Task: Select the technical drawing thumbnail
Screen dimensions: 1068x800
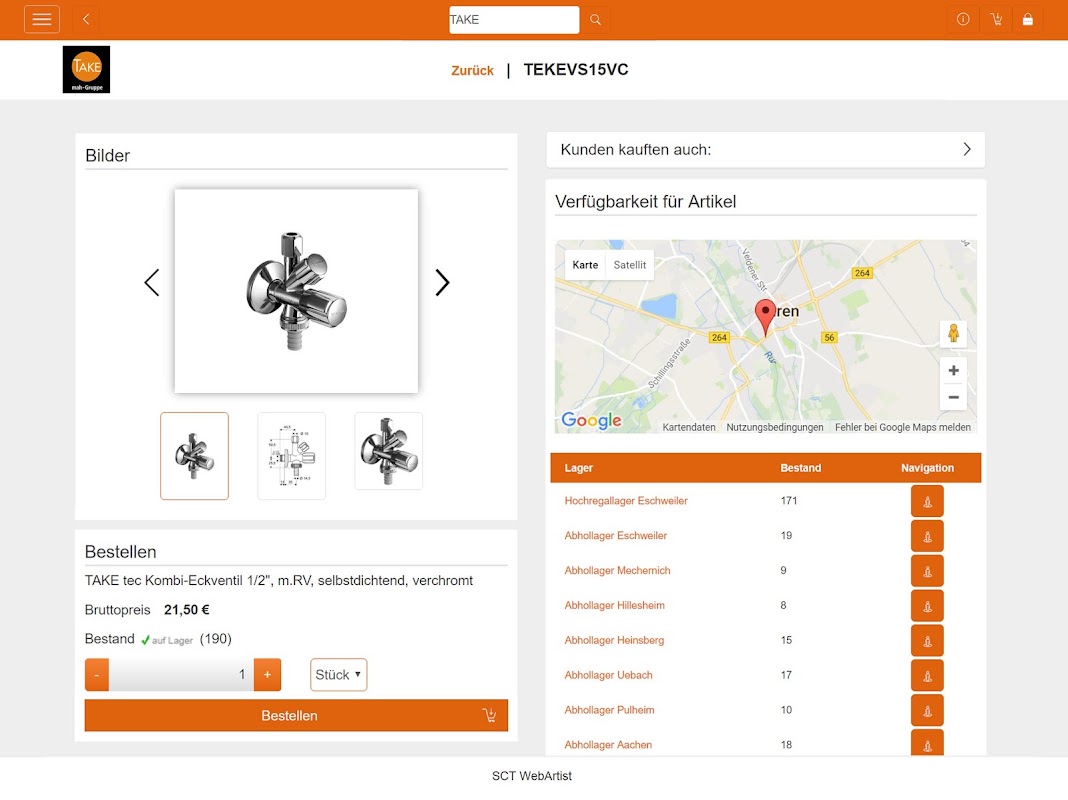Action: (292, 455)
